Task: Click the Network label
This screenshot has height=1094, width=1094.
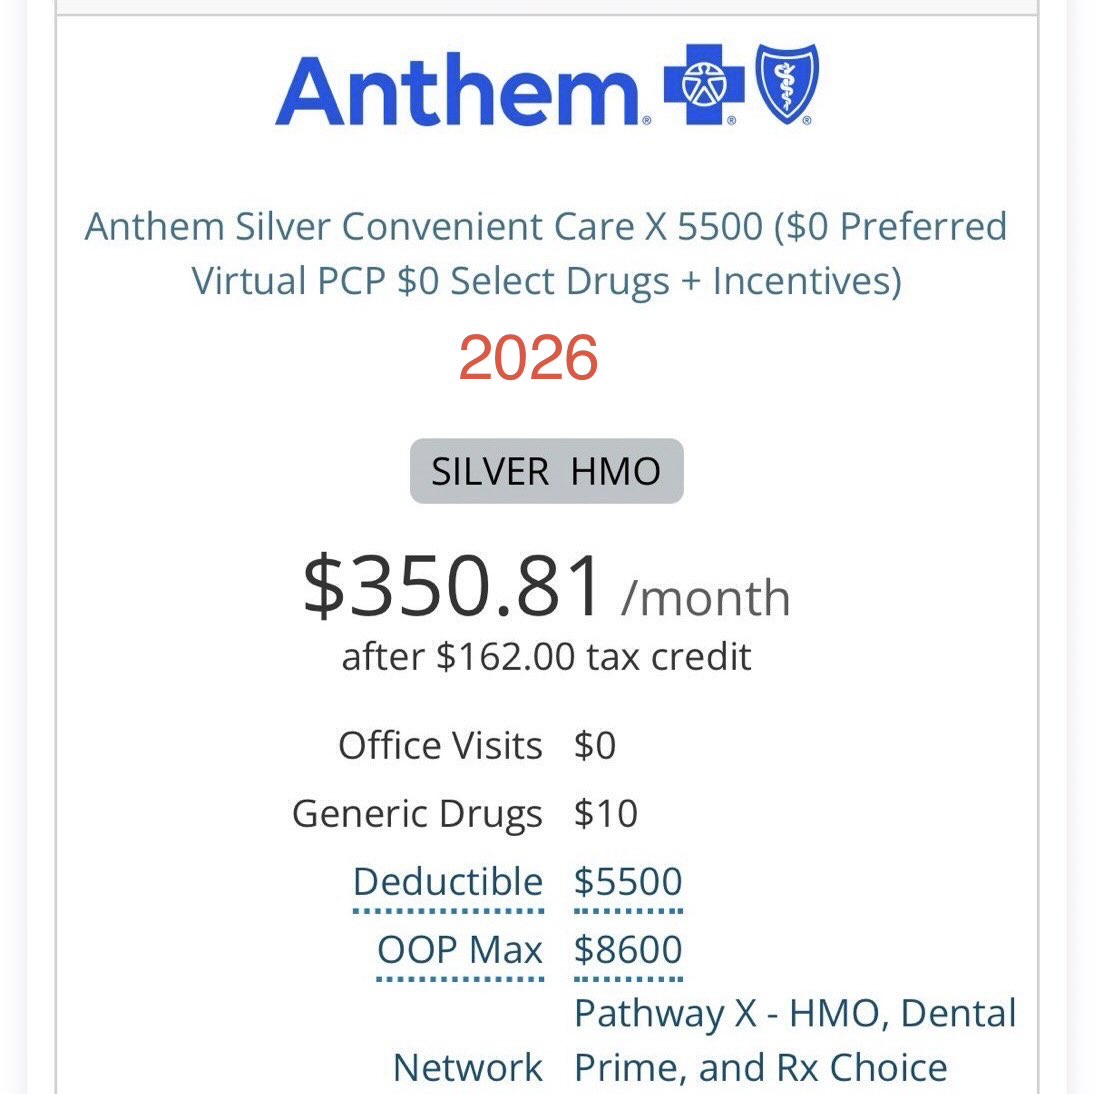Action: (x=467, y=1067)
